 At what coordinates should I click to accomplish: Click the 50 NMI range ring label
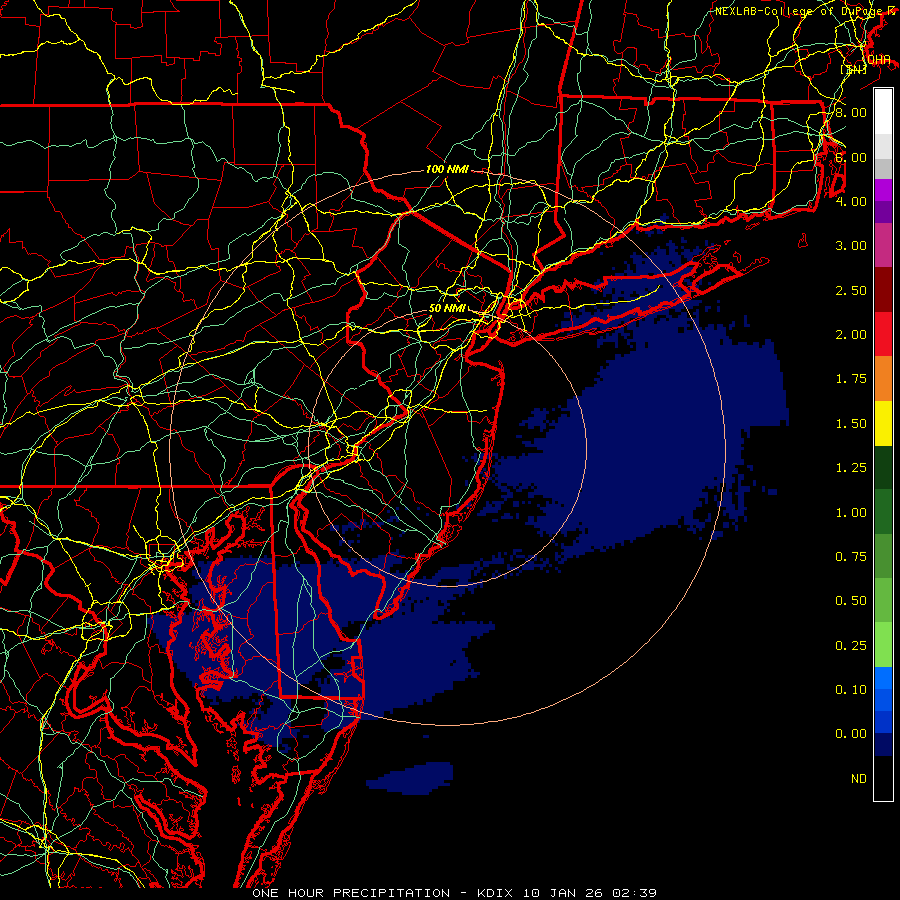pos(448,308)
